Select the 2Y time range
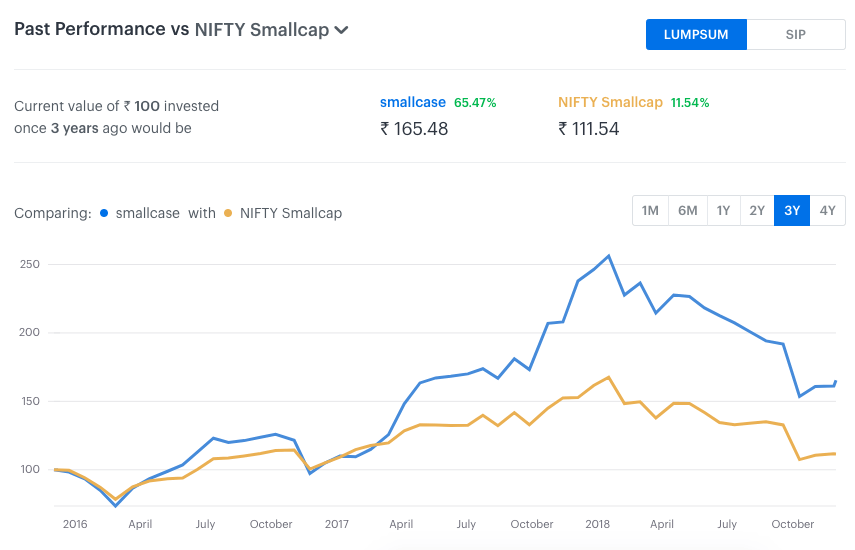This screenshot has height=550, width=855. click(757, 210)
